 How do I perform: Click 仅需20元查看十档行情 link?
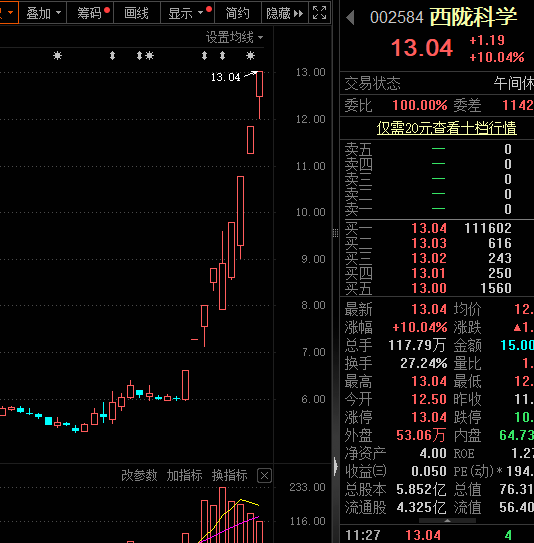(x=446, y=128)
